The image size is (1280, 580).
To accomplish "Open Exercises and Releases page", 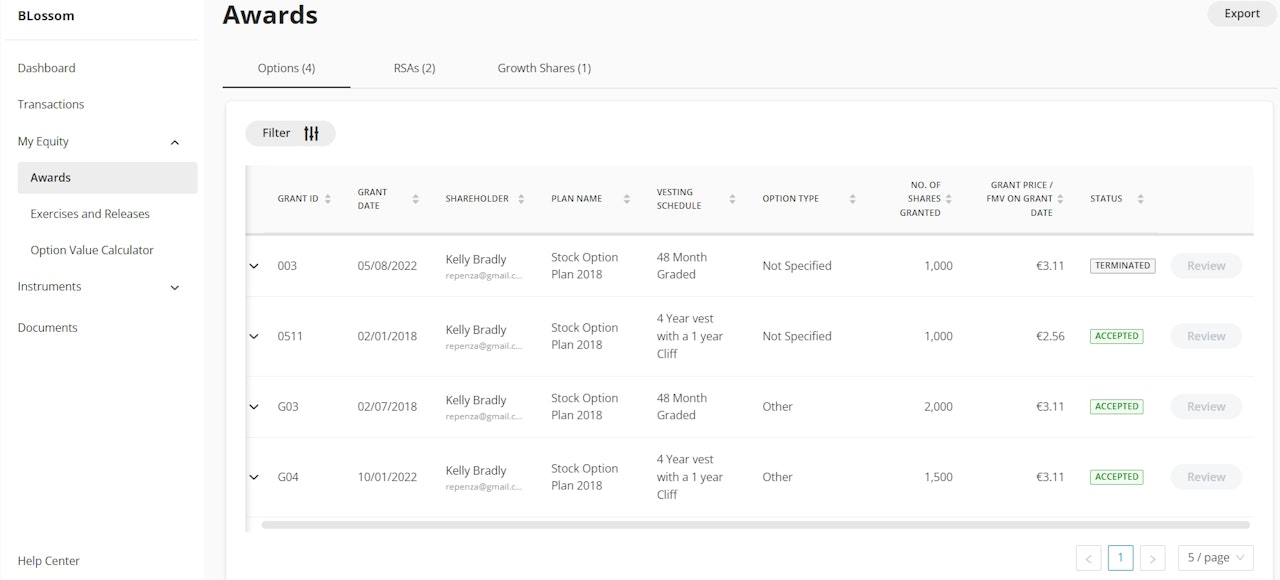I will click(90, 214).
